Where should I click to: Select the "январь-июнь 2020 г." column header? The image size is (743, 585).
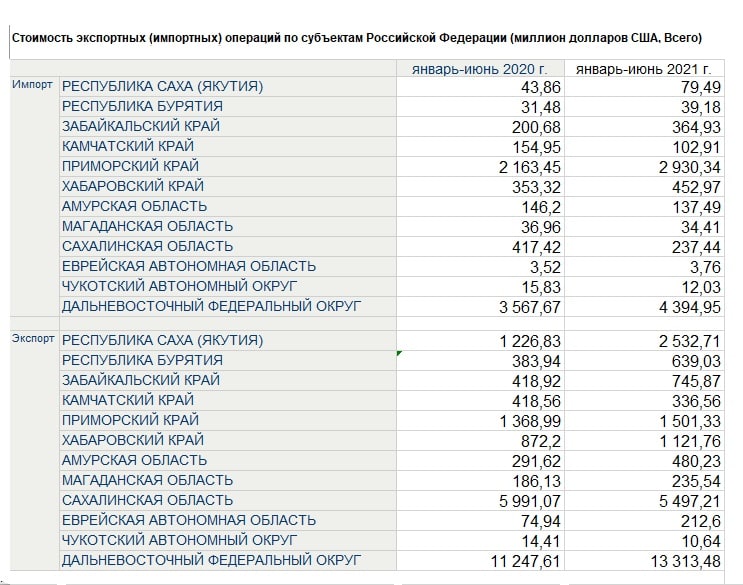click(480, 68)
